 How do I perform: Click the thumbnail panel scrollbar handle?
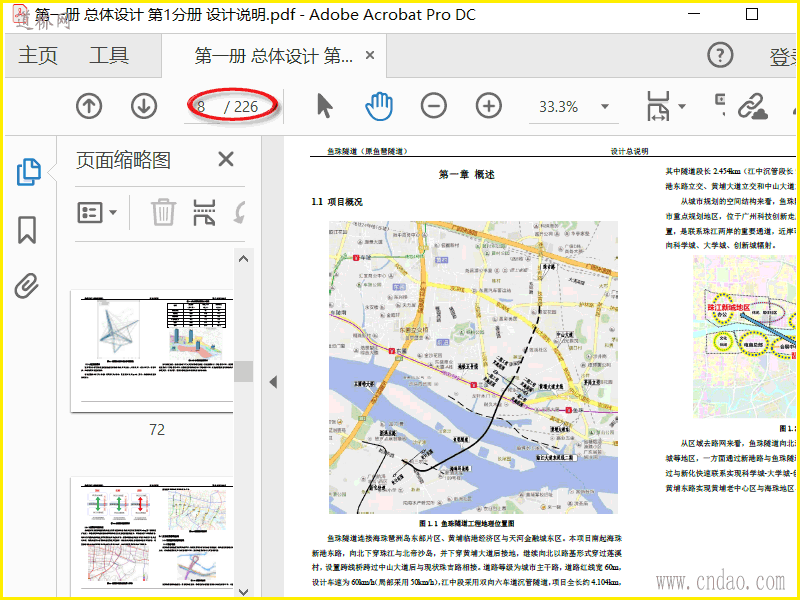pos(243,371)
